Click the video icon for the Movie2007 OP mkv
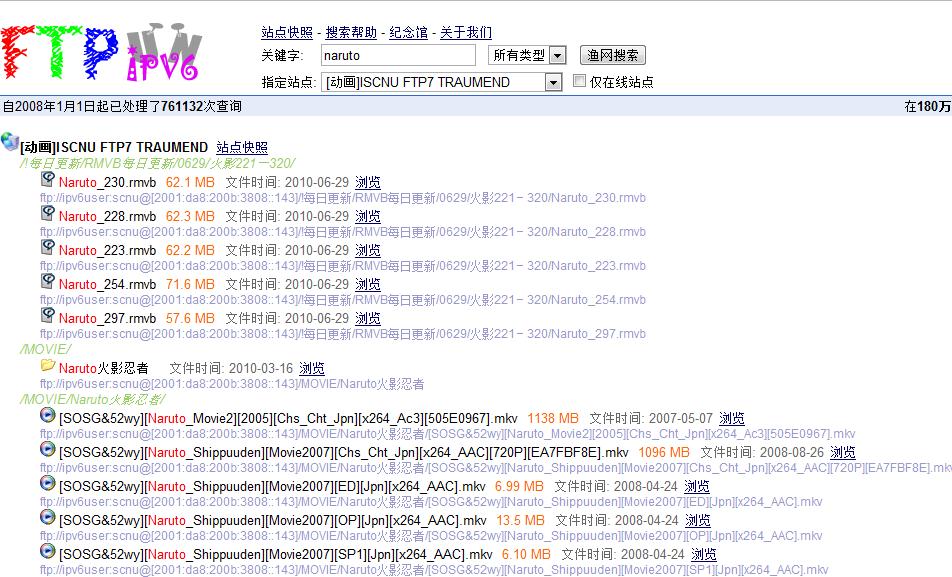The image size is (952, 577). [x=47, y=517]
